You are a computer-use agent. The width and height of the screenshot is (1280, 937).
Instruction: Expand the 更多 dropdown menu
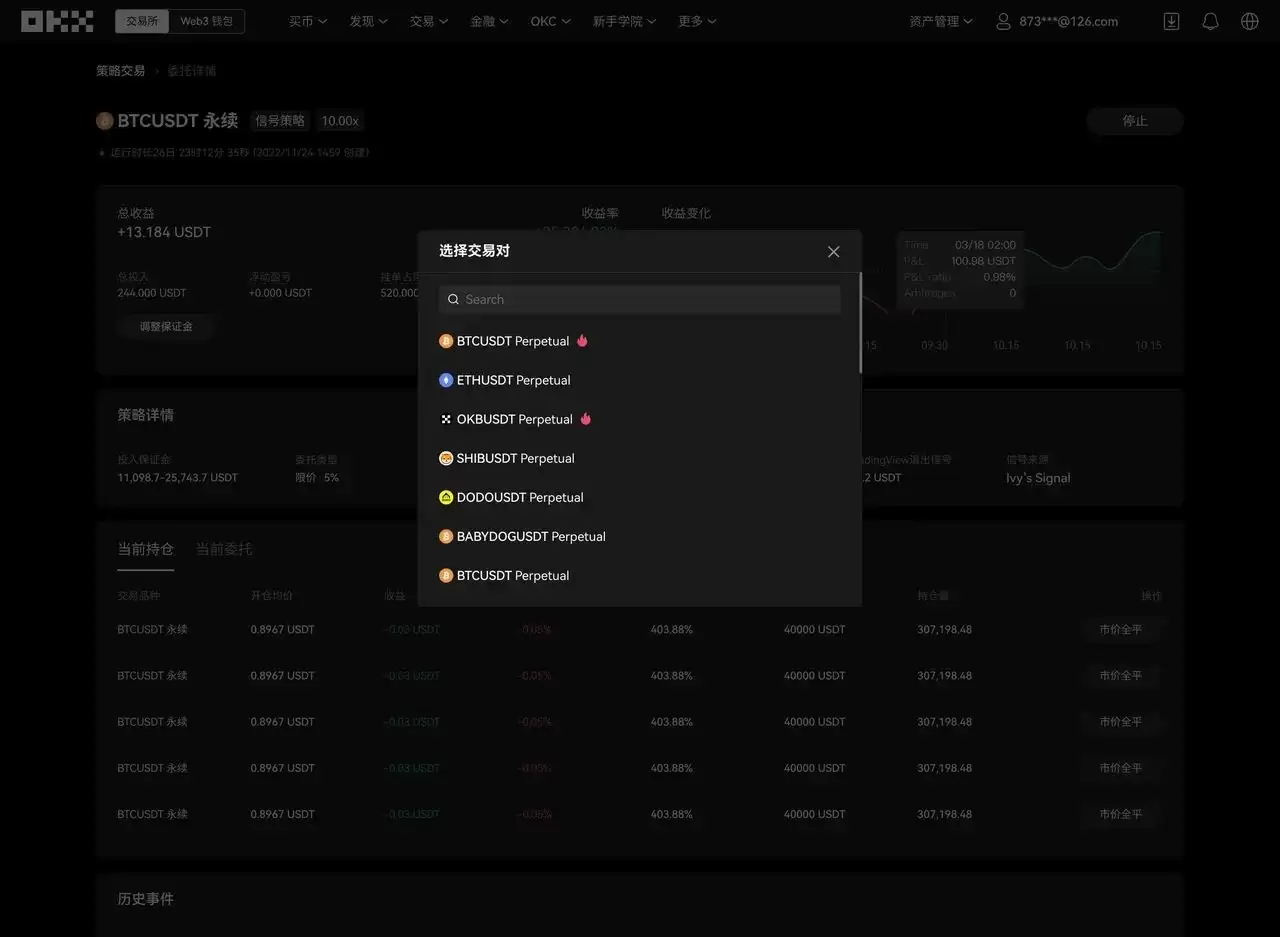(x=697, y=20)
